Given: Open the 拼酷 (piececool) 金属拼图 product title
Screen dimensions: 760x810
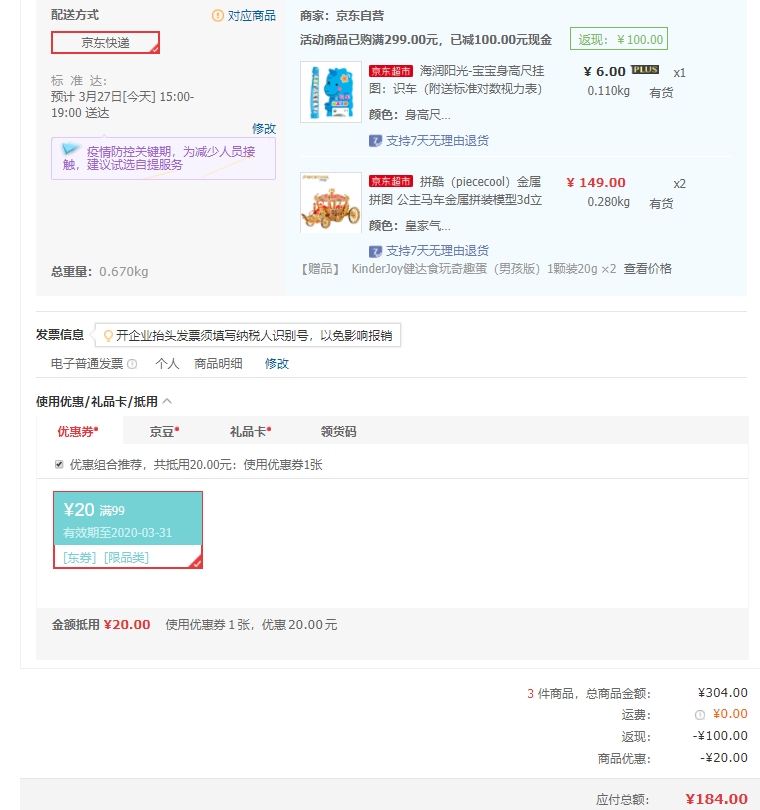Looking at the screenshot, I should tap(456, 191).
